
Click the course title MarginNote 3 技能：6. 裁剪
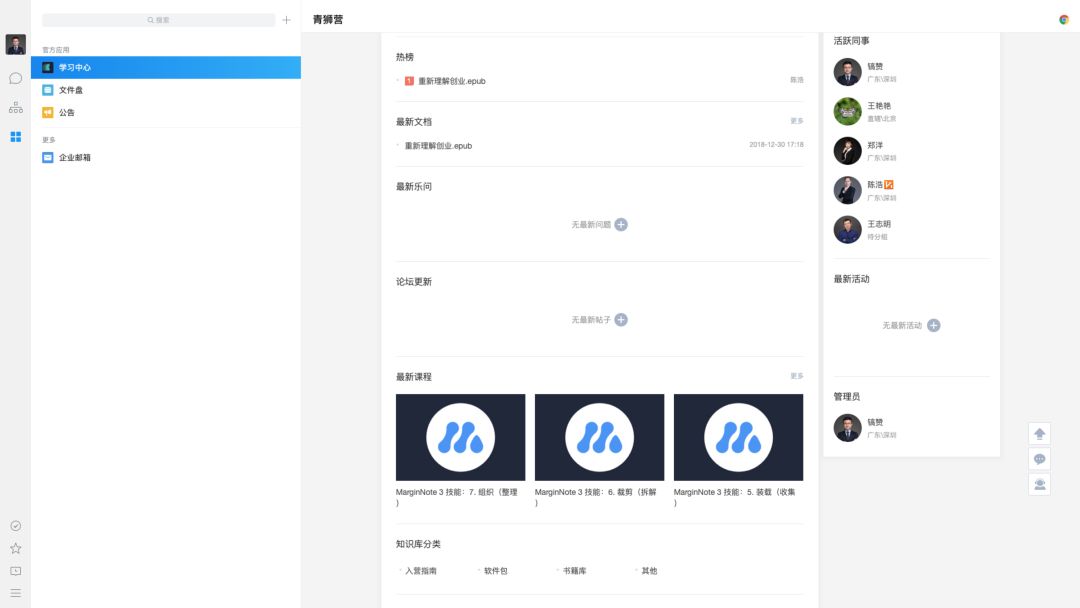[596, 497]
